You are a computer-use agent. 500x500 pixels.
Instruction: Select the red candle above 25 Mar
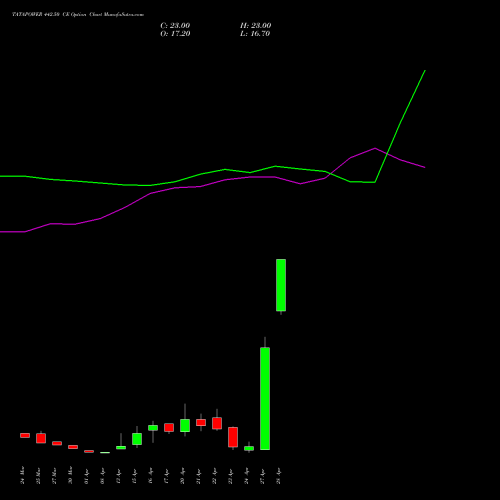click(x=41, y=438)
